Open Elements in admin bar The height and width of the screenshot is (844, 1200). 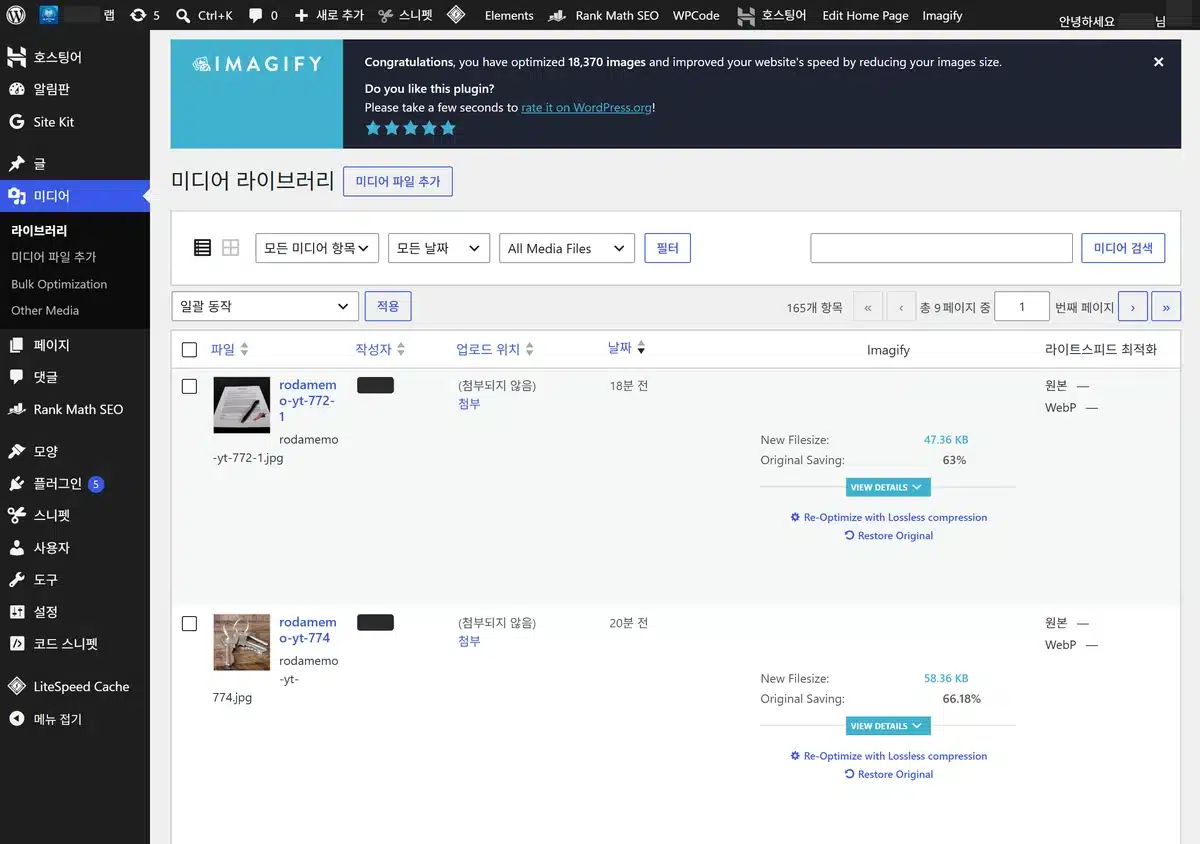click(x=509, y=15)
